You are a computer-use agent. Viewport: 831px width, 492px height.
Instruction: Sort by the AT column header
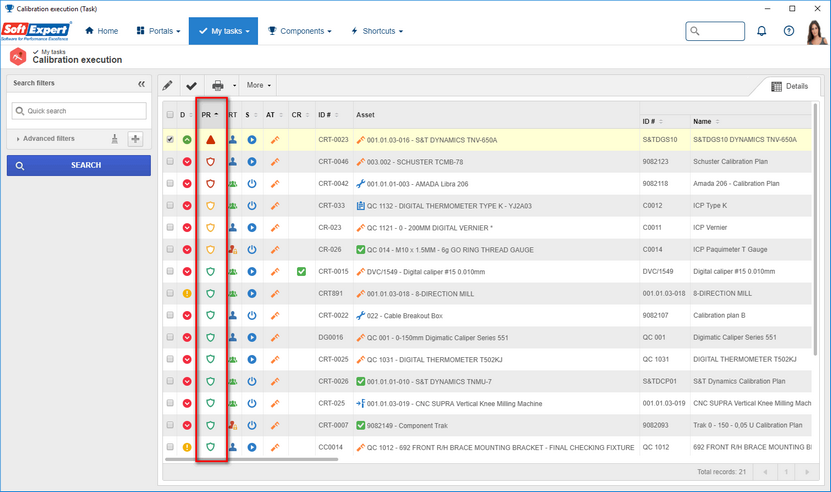coord(275,115)
